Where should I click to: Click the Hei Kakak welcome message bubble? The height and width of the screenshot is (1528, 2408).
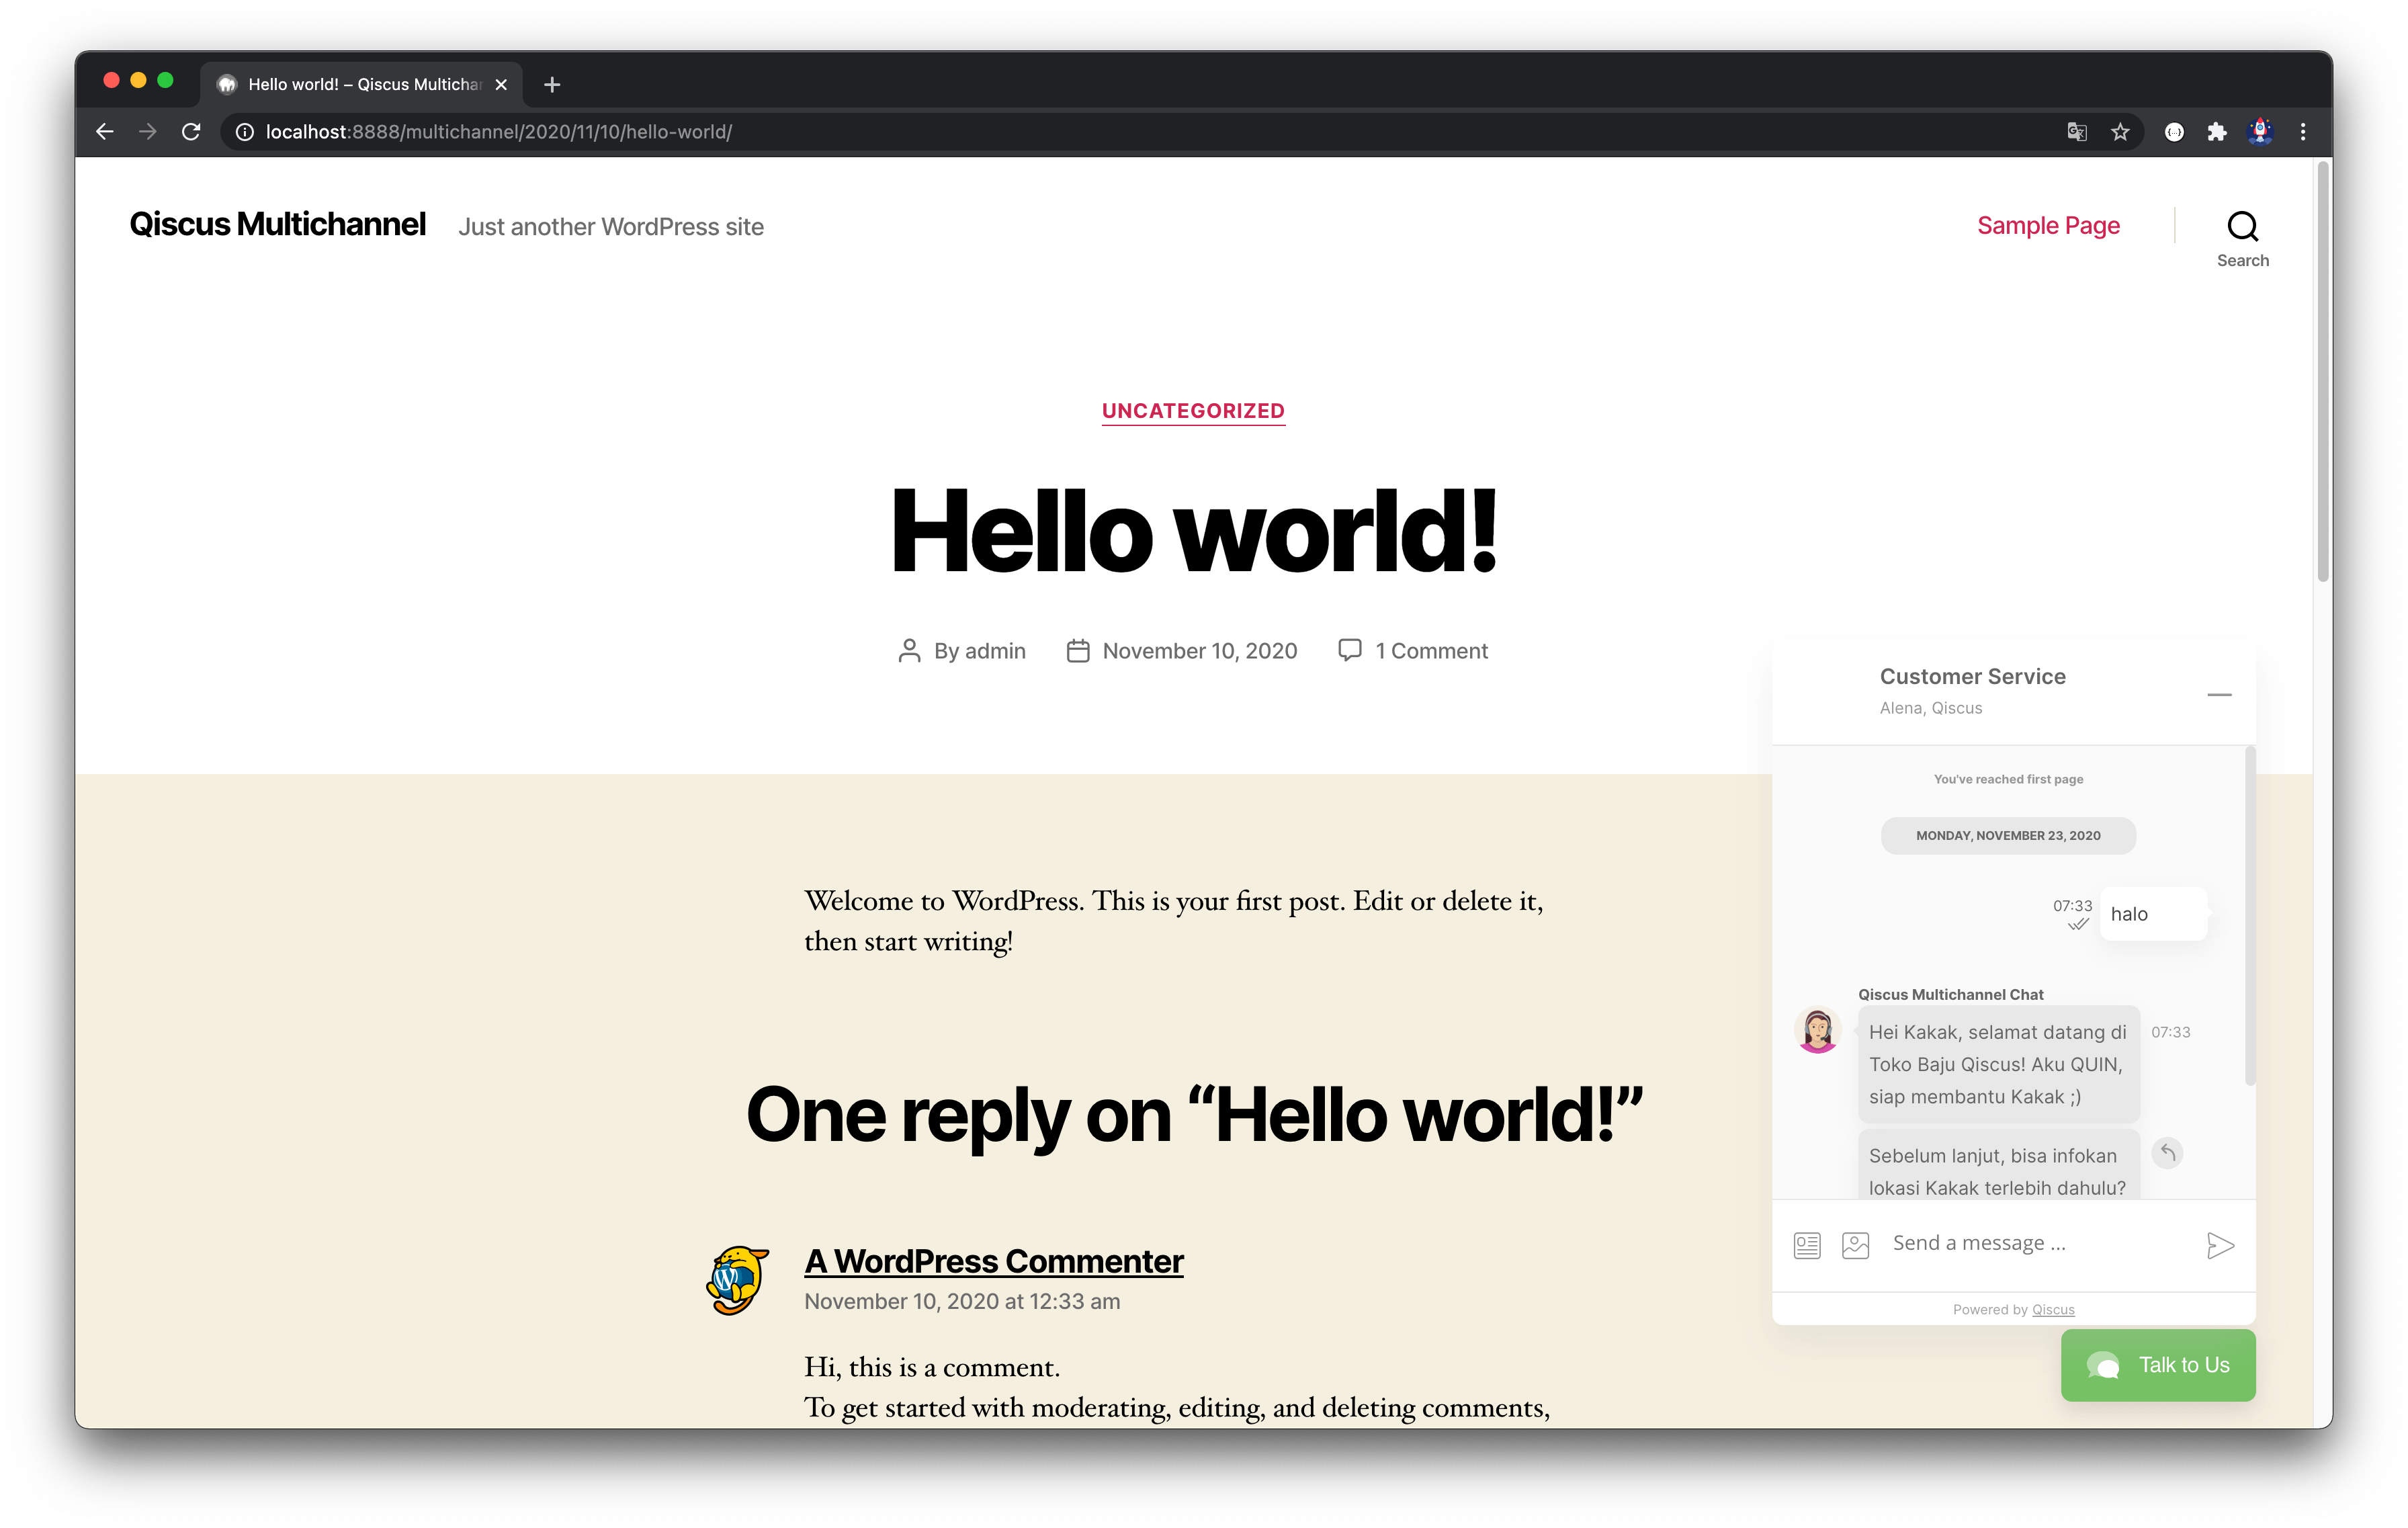point(1998,1064)
